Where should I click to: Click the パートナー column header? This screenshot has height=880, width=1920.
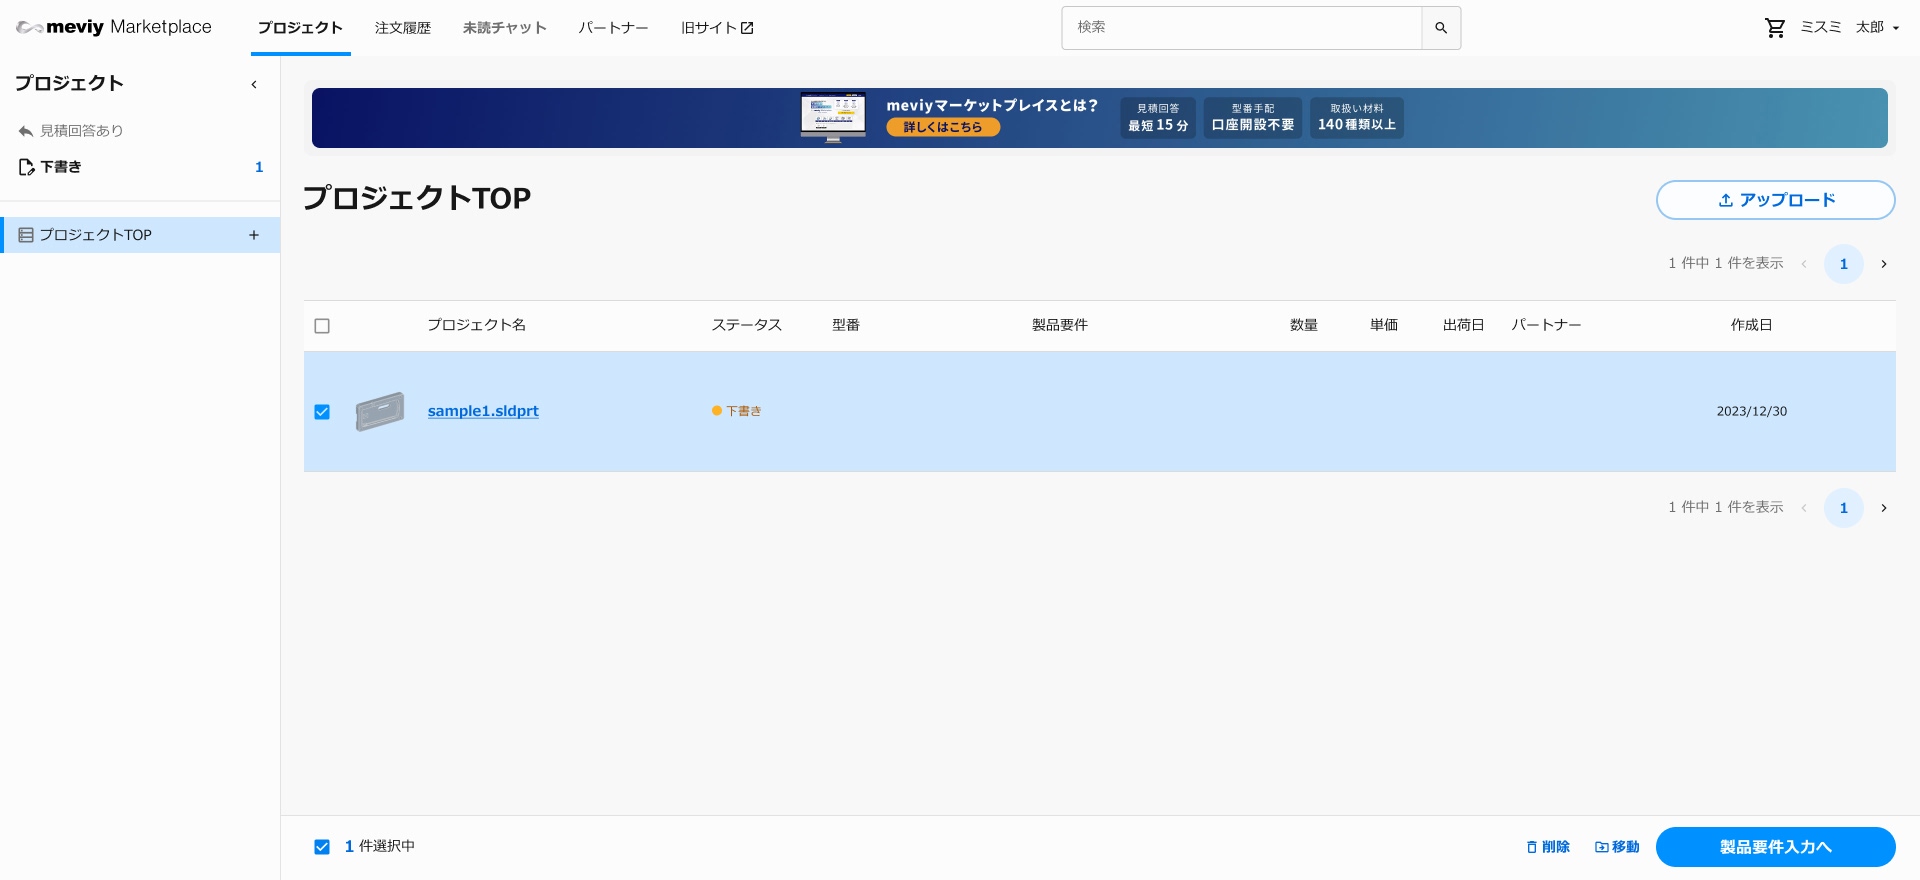(1546, 325)
